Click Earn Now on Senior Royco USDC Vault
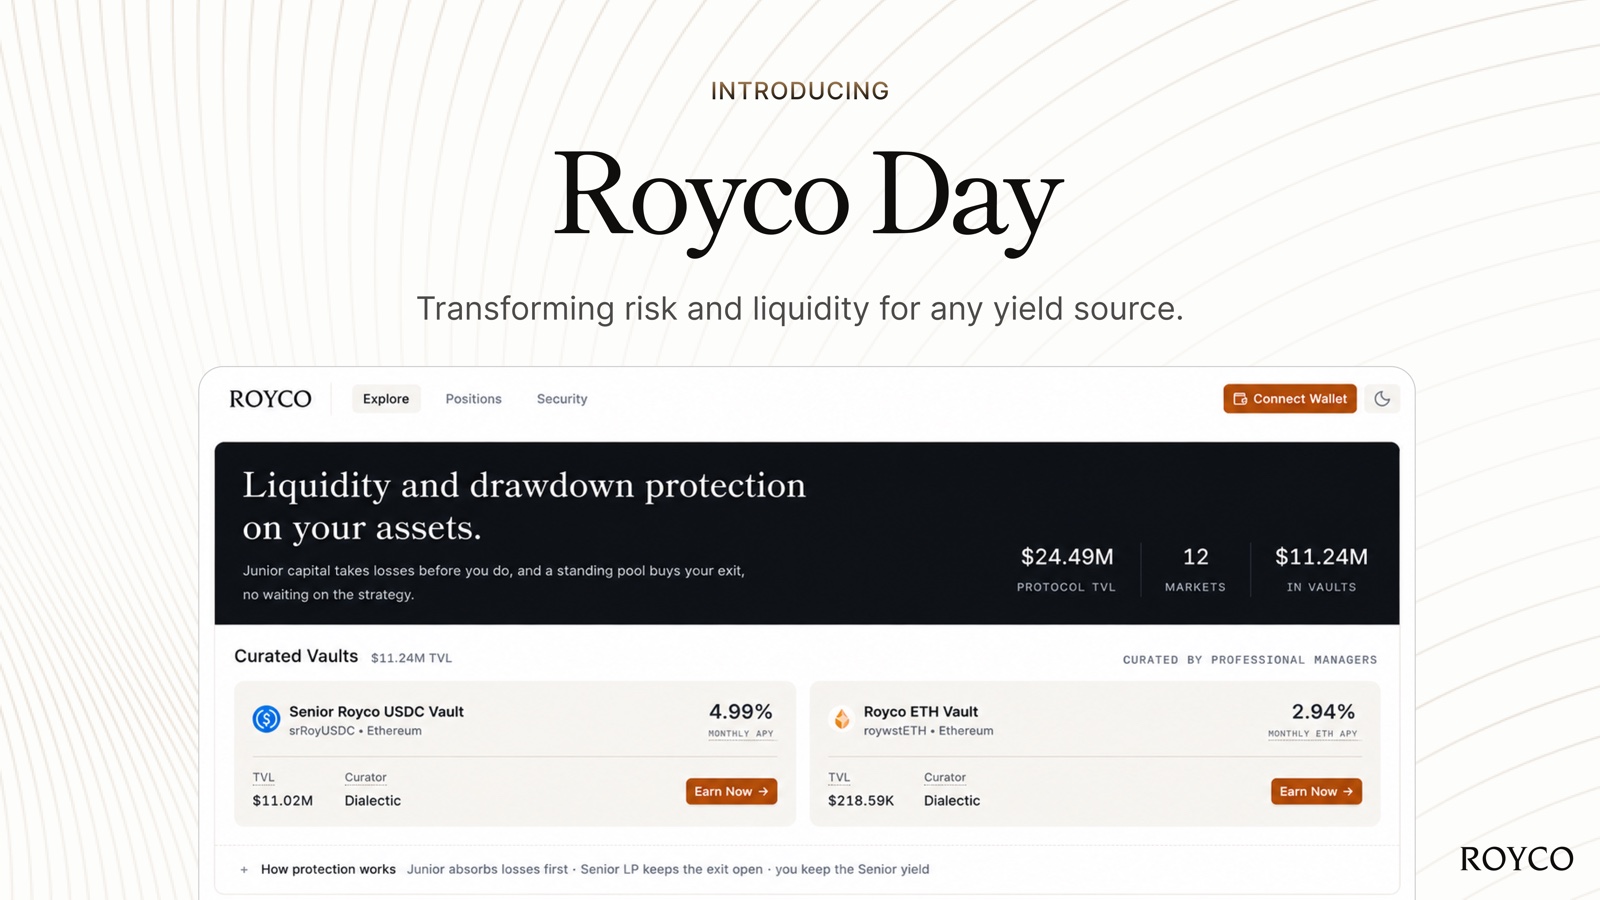Viewport: 1600px width, 900px height. pyautogui.click(x=731, y=791)
